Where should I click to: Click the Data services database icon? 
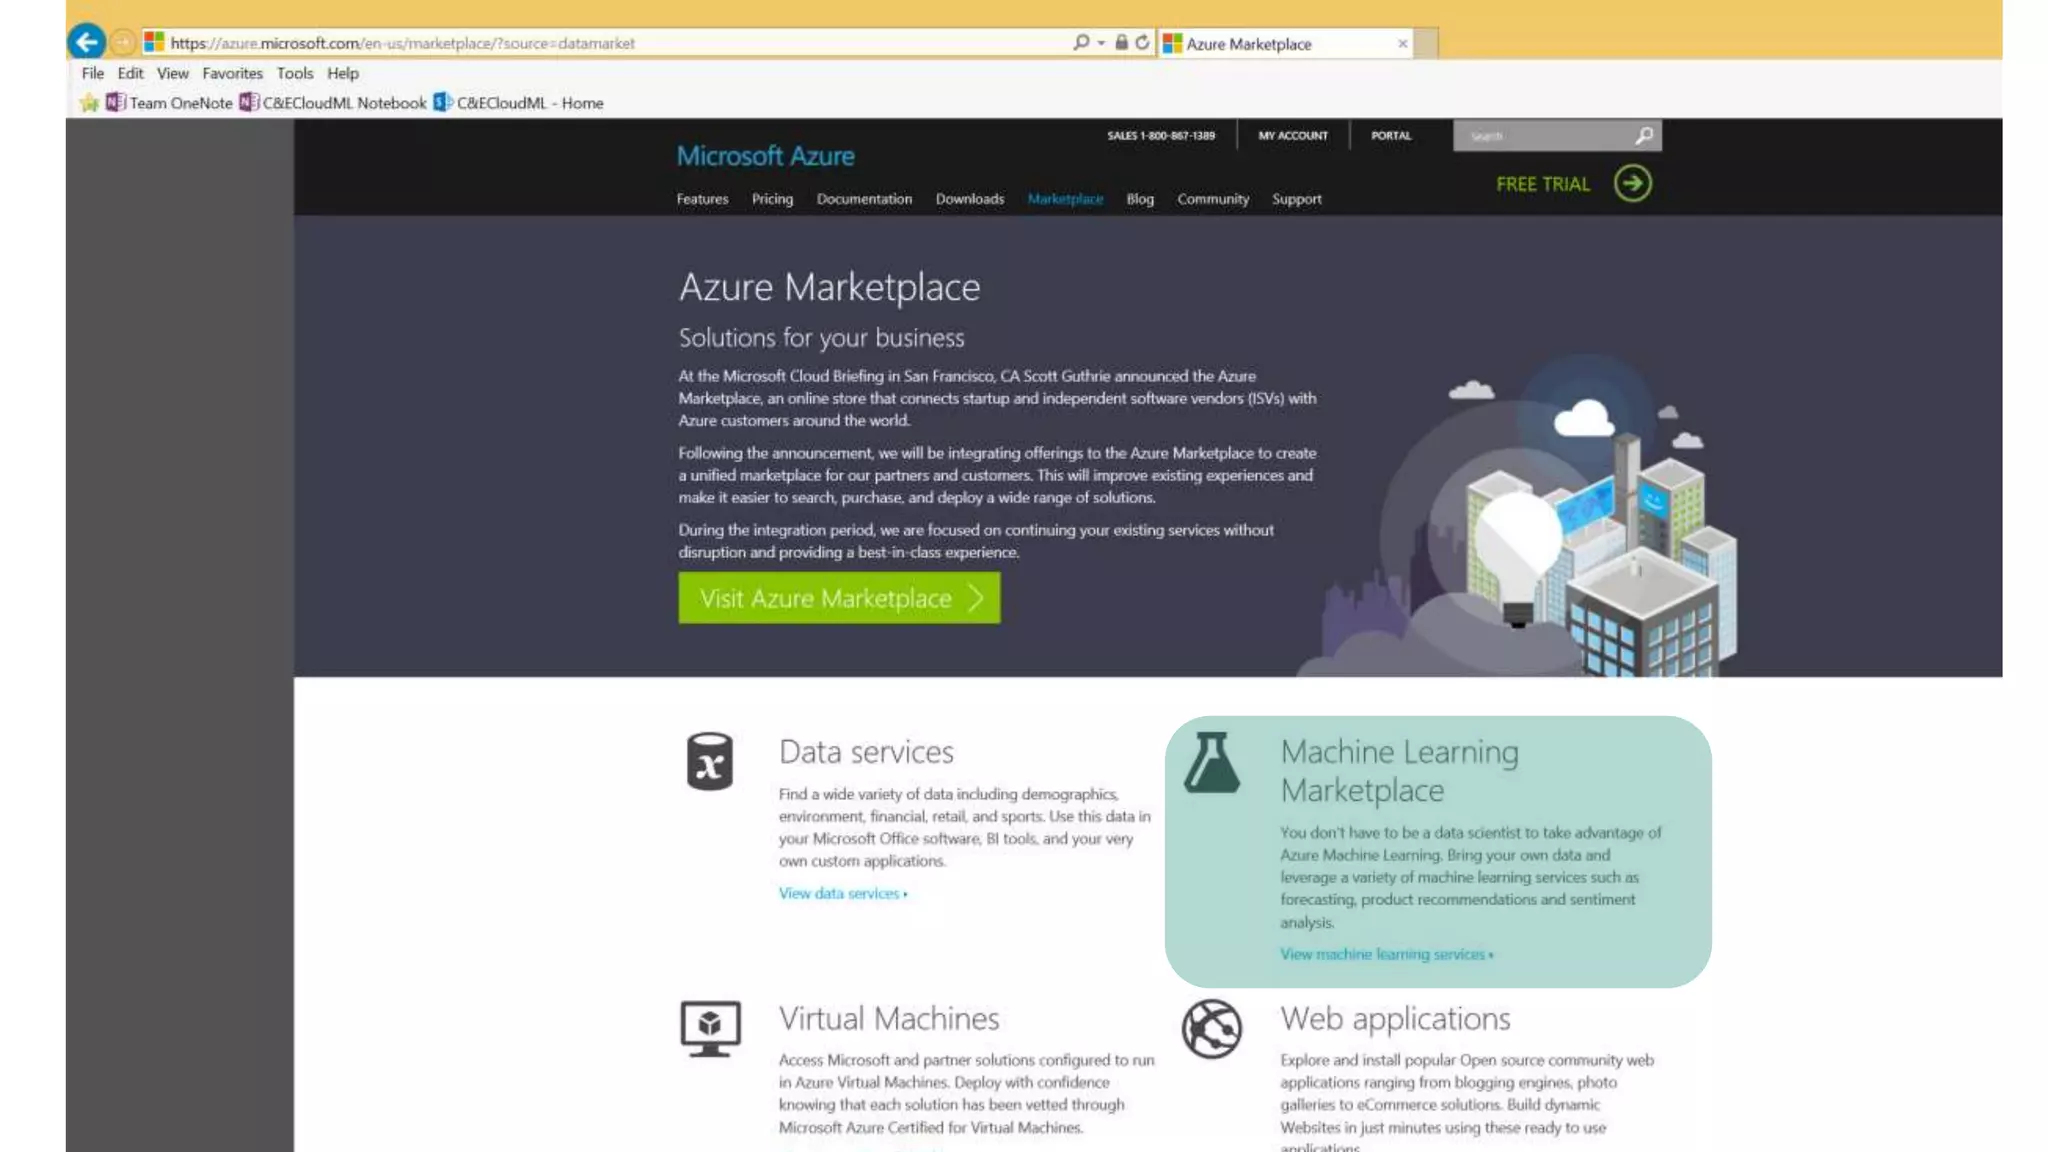[709, 761]
